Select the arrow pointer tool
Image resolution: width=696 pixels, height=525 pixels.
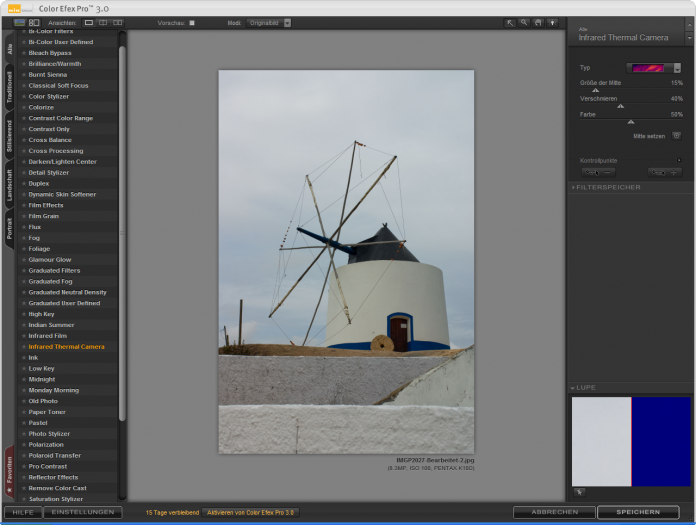click(x=509, y=22)
